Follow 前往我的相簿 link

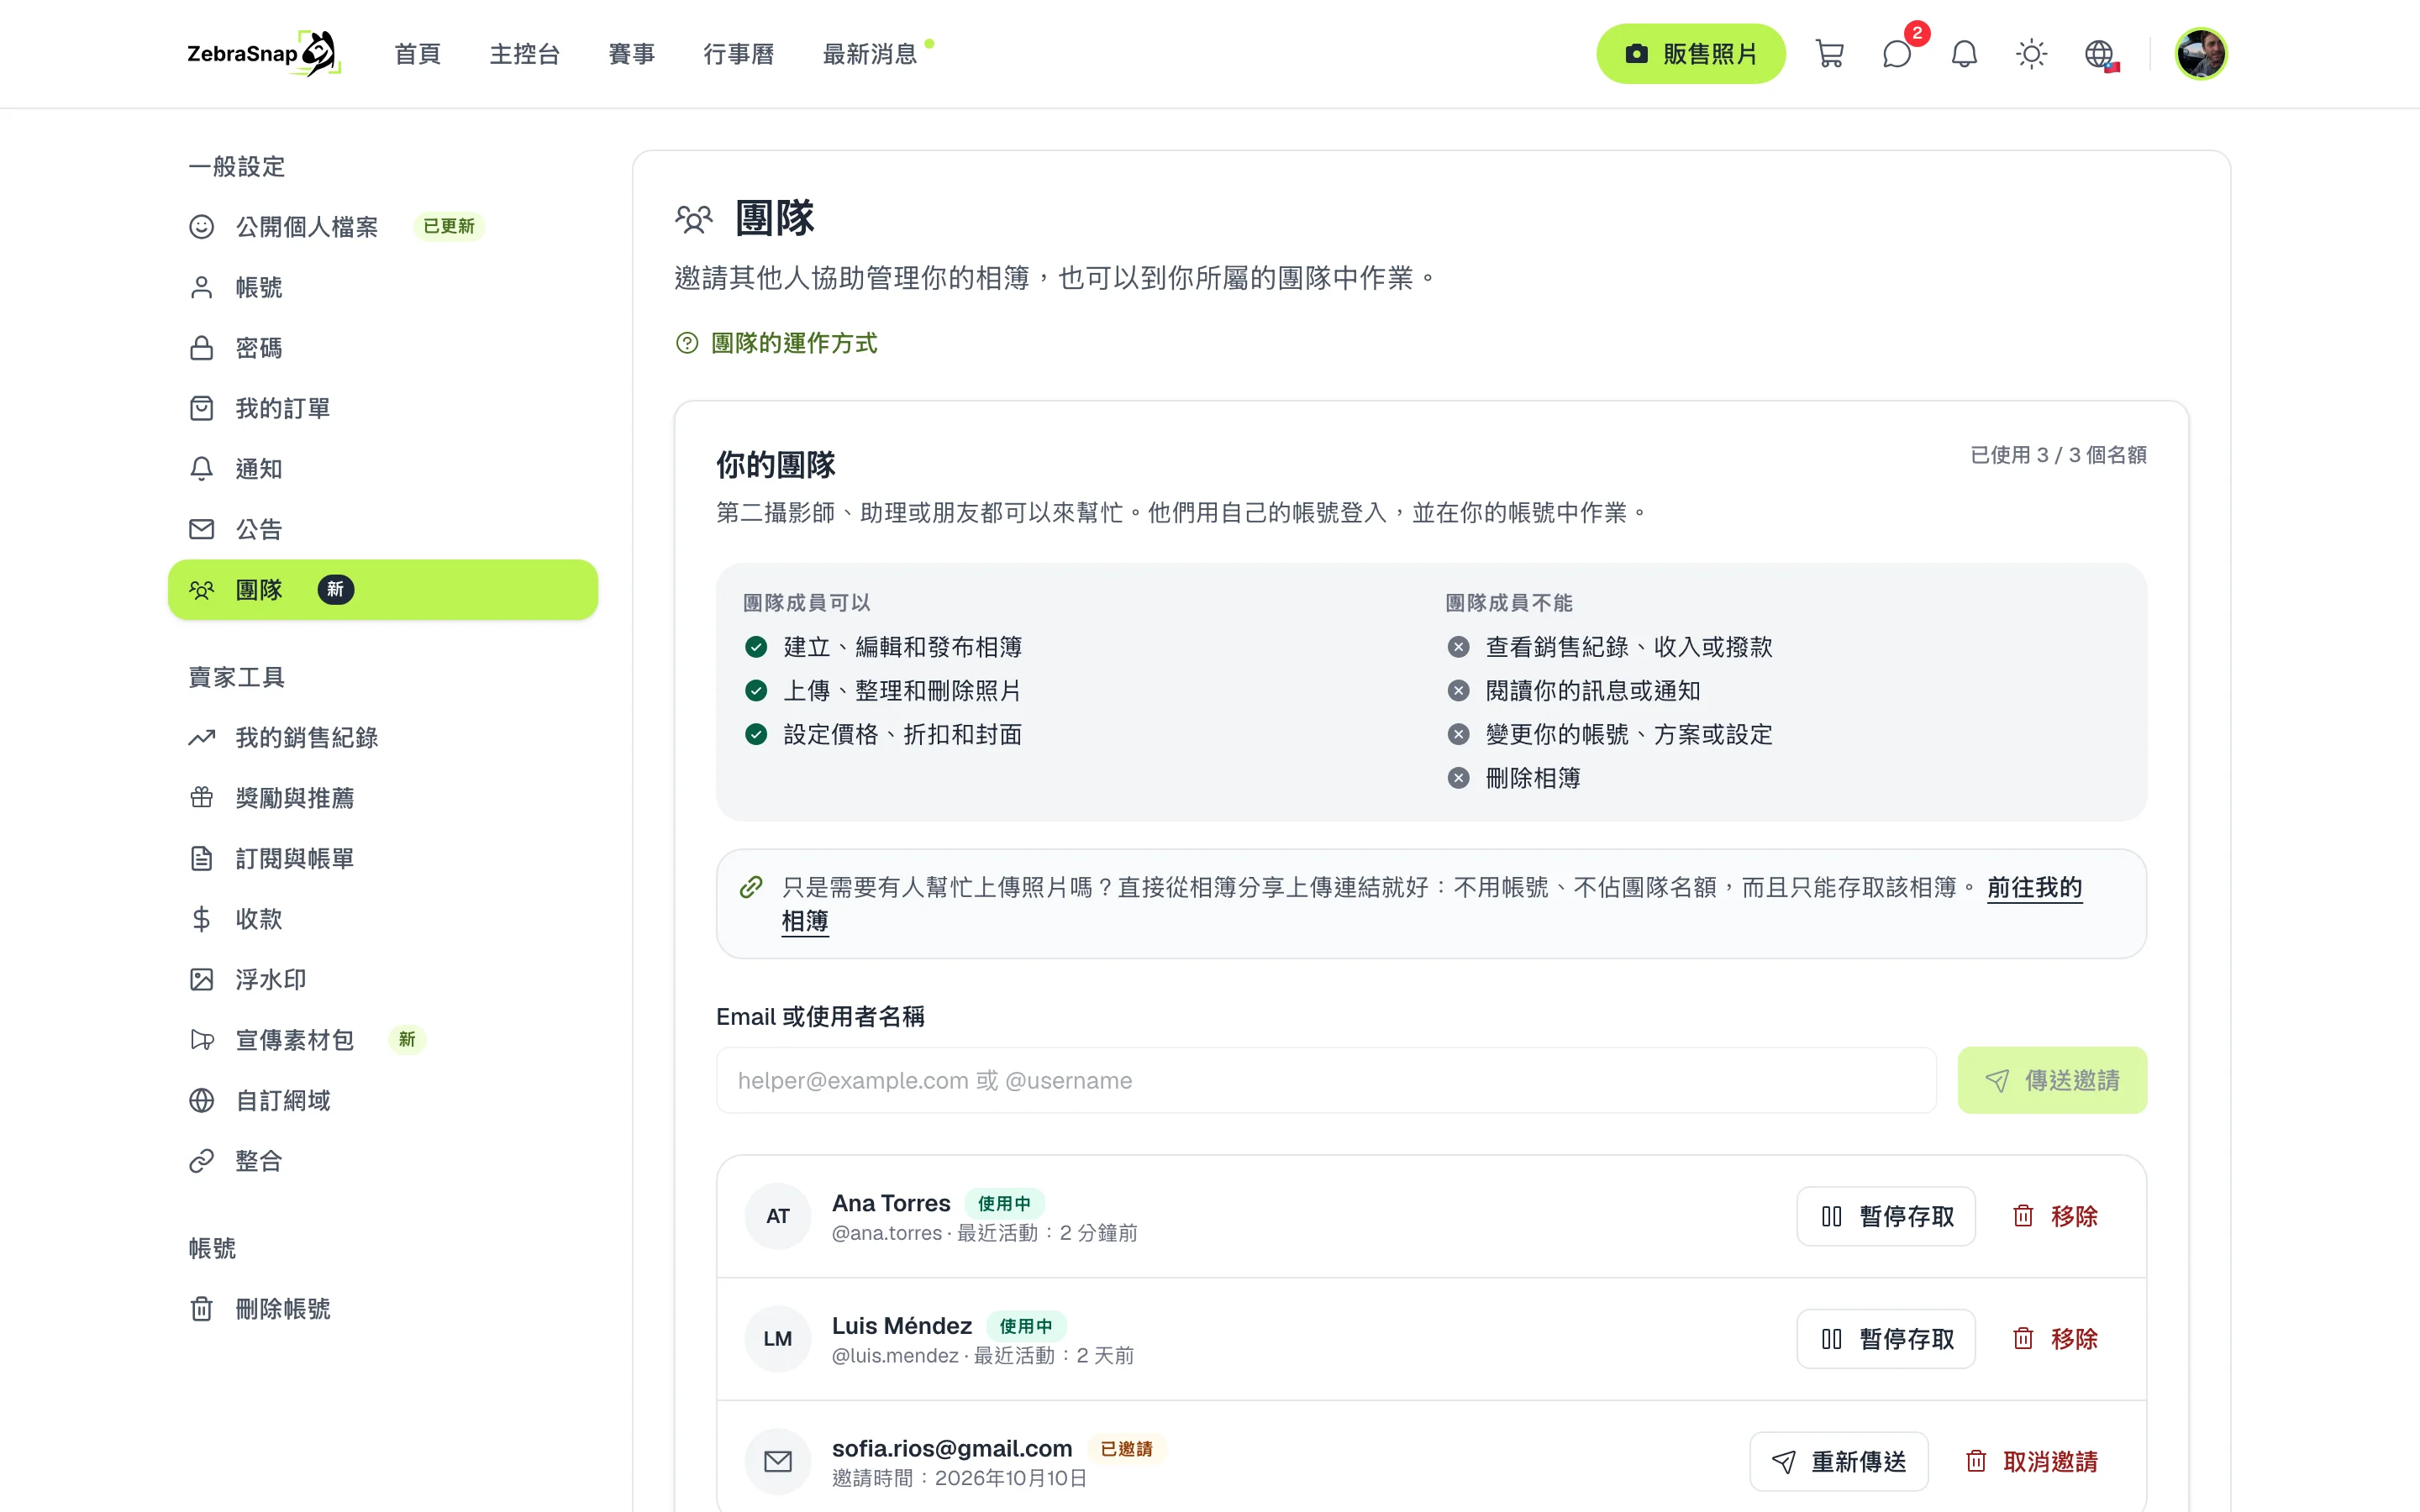[x=2034, y=888]
